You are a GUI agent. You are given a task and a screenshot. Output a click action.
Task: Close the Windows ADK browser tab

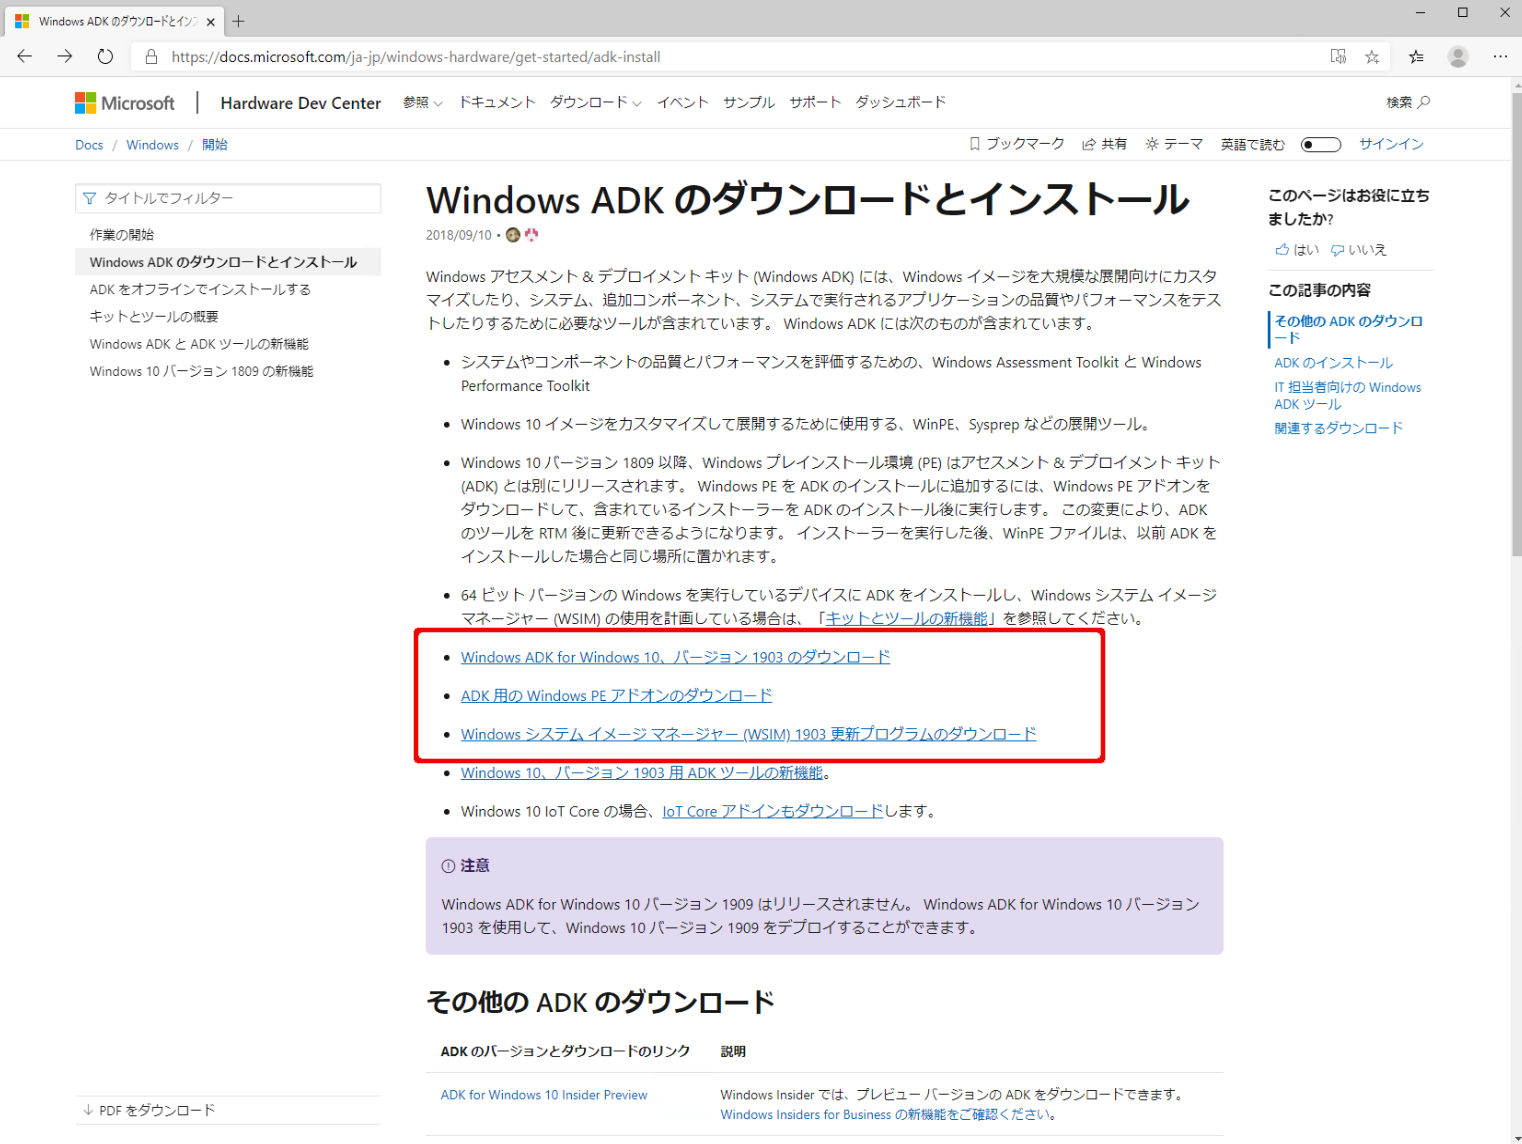pos(210,21)
